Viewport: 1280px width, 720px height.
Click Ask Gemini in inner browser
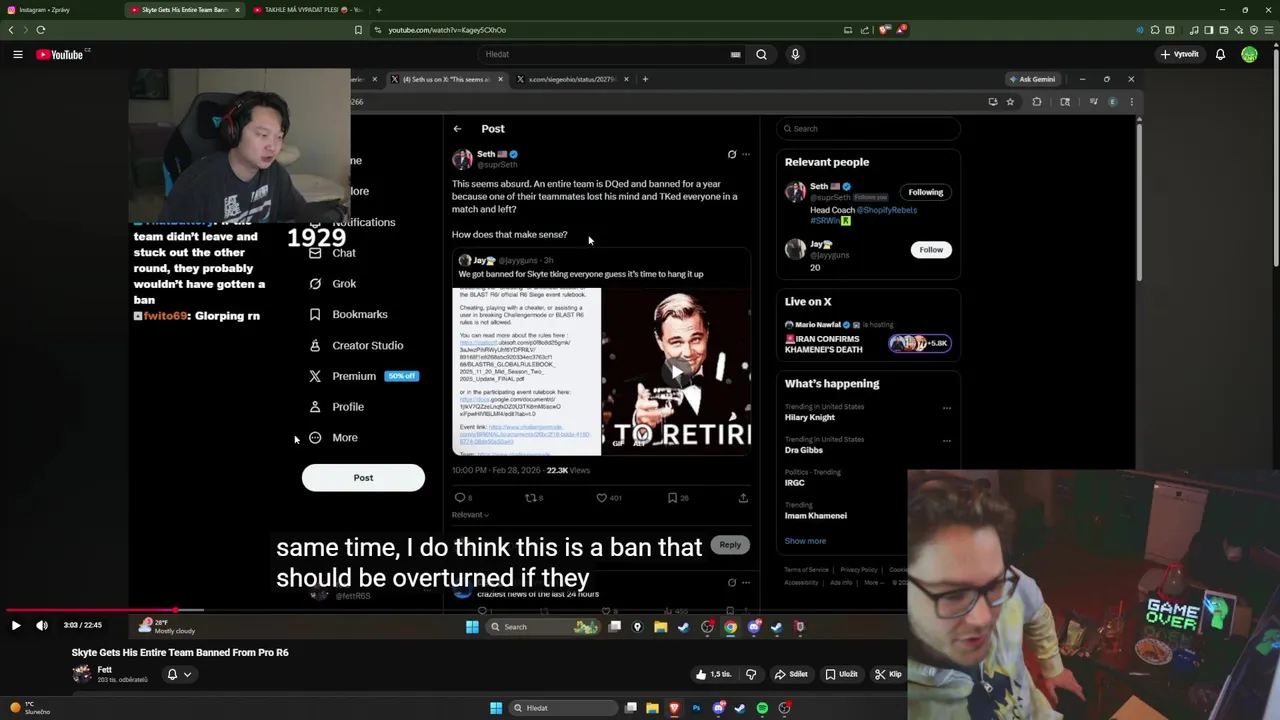(1032, 79)
